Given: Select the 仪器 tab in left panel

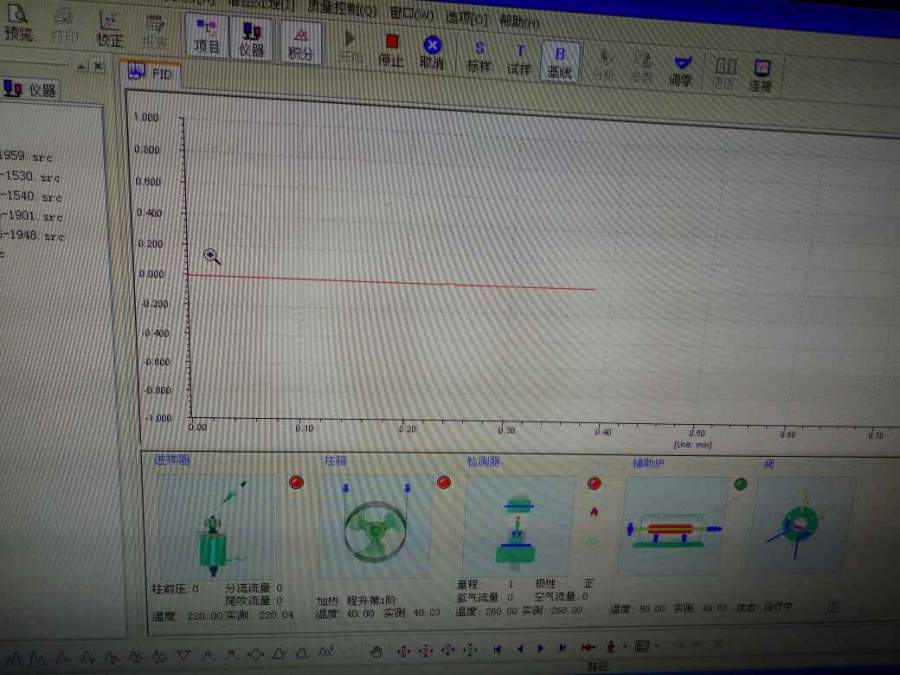Looking at the screenshot, I should (x=30, y=90).
